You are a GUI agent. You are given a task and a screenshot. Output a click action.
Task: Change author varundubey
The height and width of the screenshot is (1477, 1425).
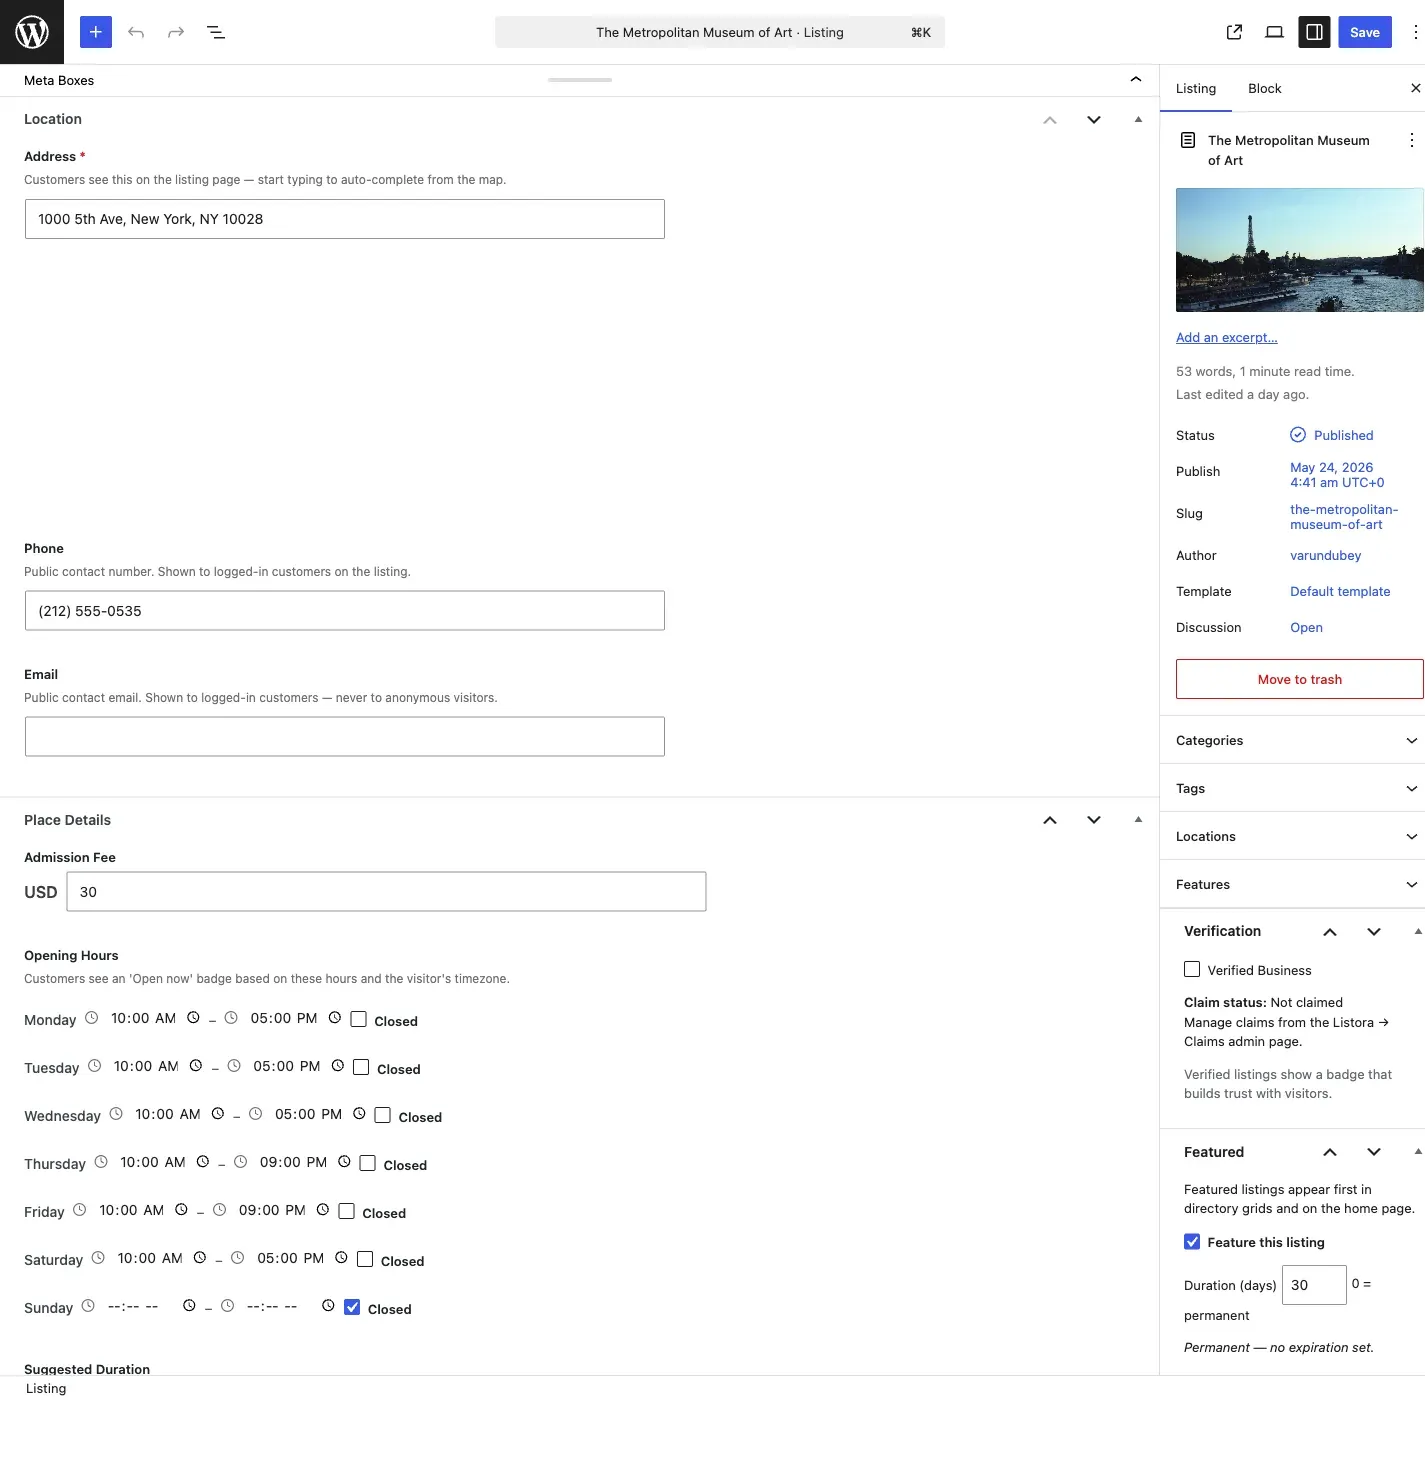[1326, 555]
